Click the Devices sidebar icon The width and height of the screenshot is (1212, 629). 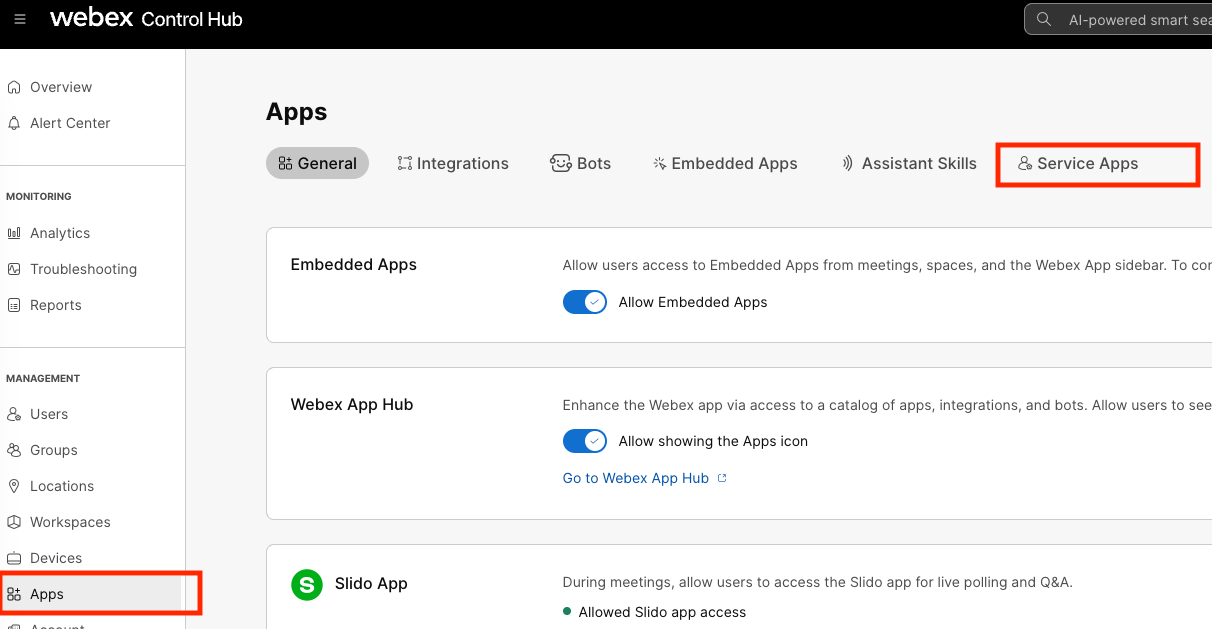pyautogui.click(x=14, y=558)
